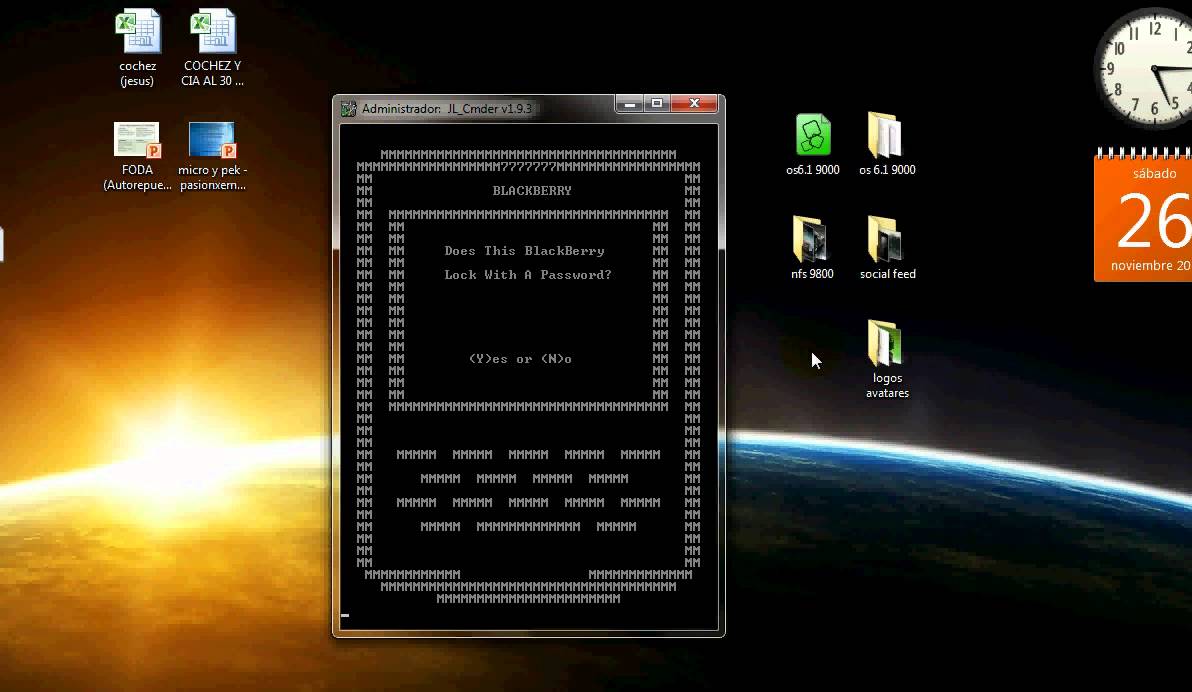Open the os 6.1 9000 folder
This screenshot has width=1192, height=692.
tap(886, 135)
